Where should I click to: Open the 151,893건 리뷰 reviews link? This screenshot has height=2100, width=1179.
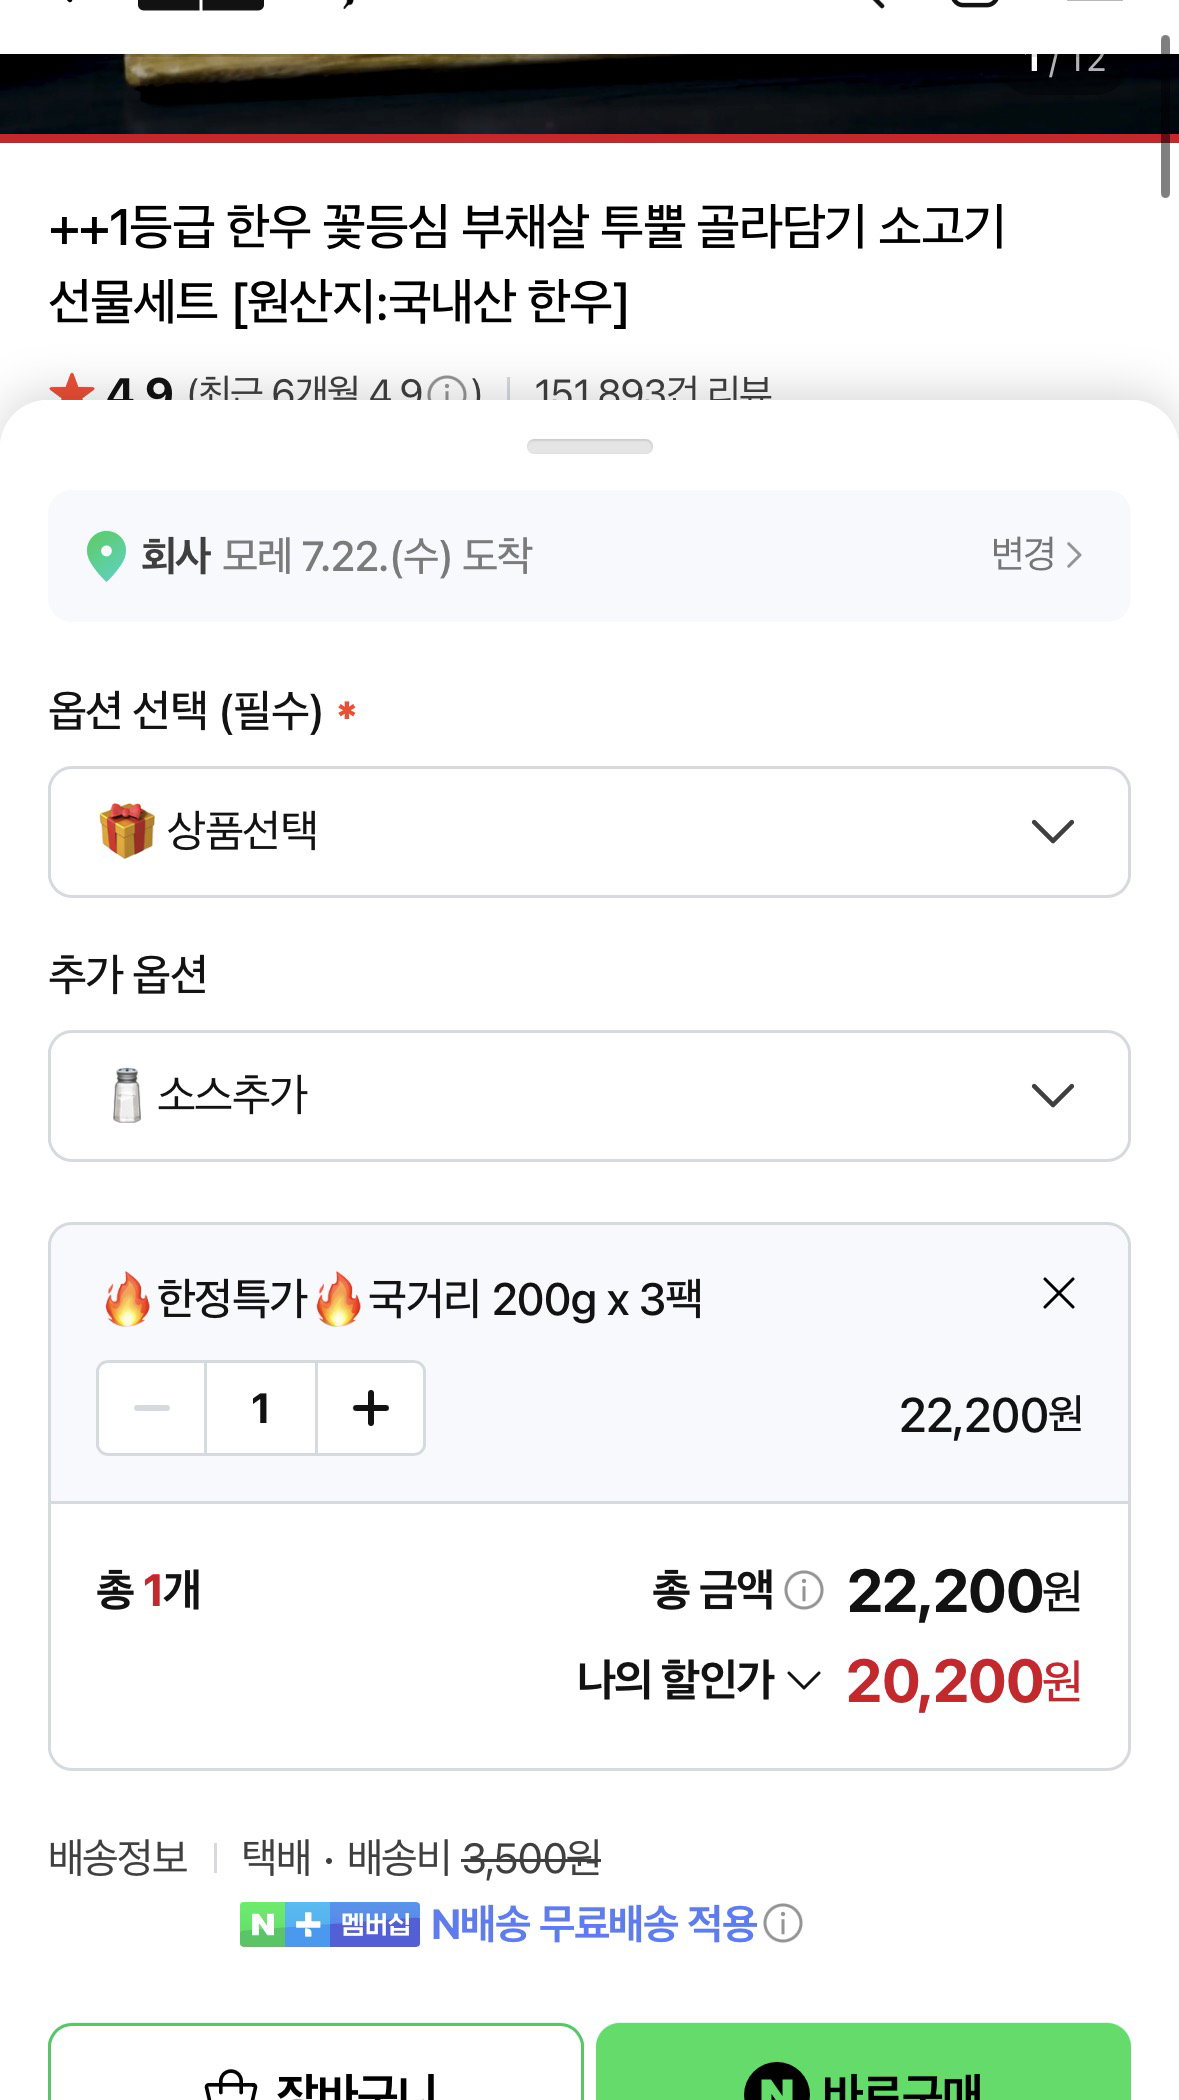point(653,388)
